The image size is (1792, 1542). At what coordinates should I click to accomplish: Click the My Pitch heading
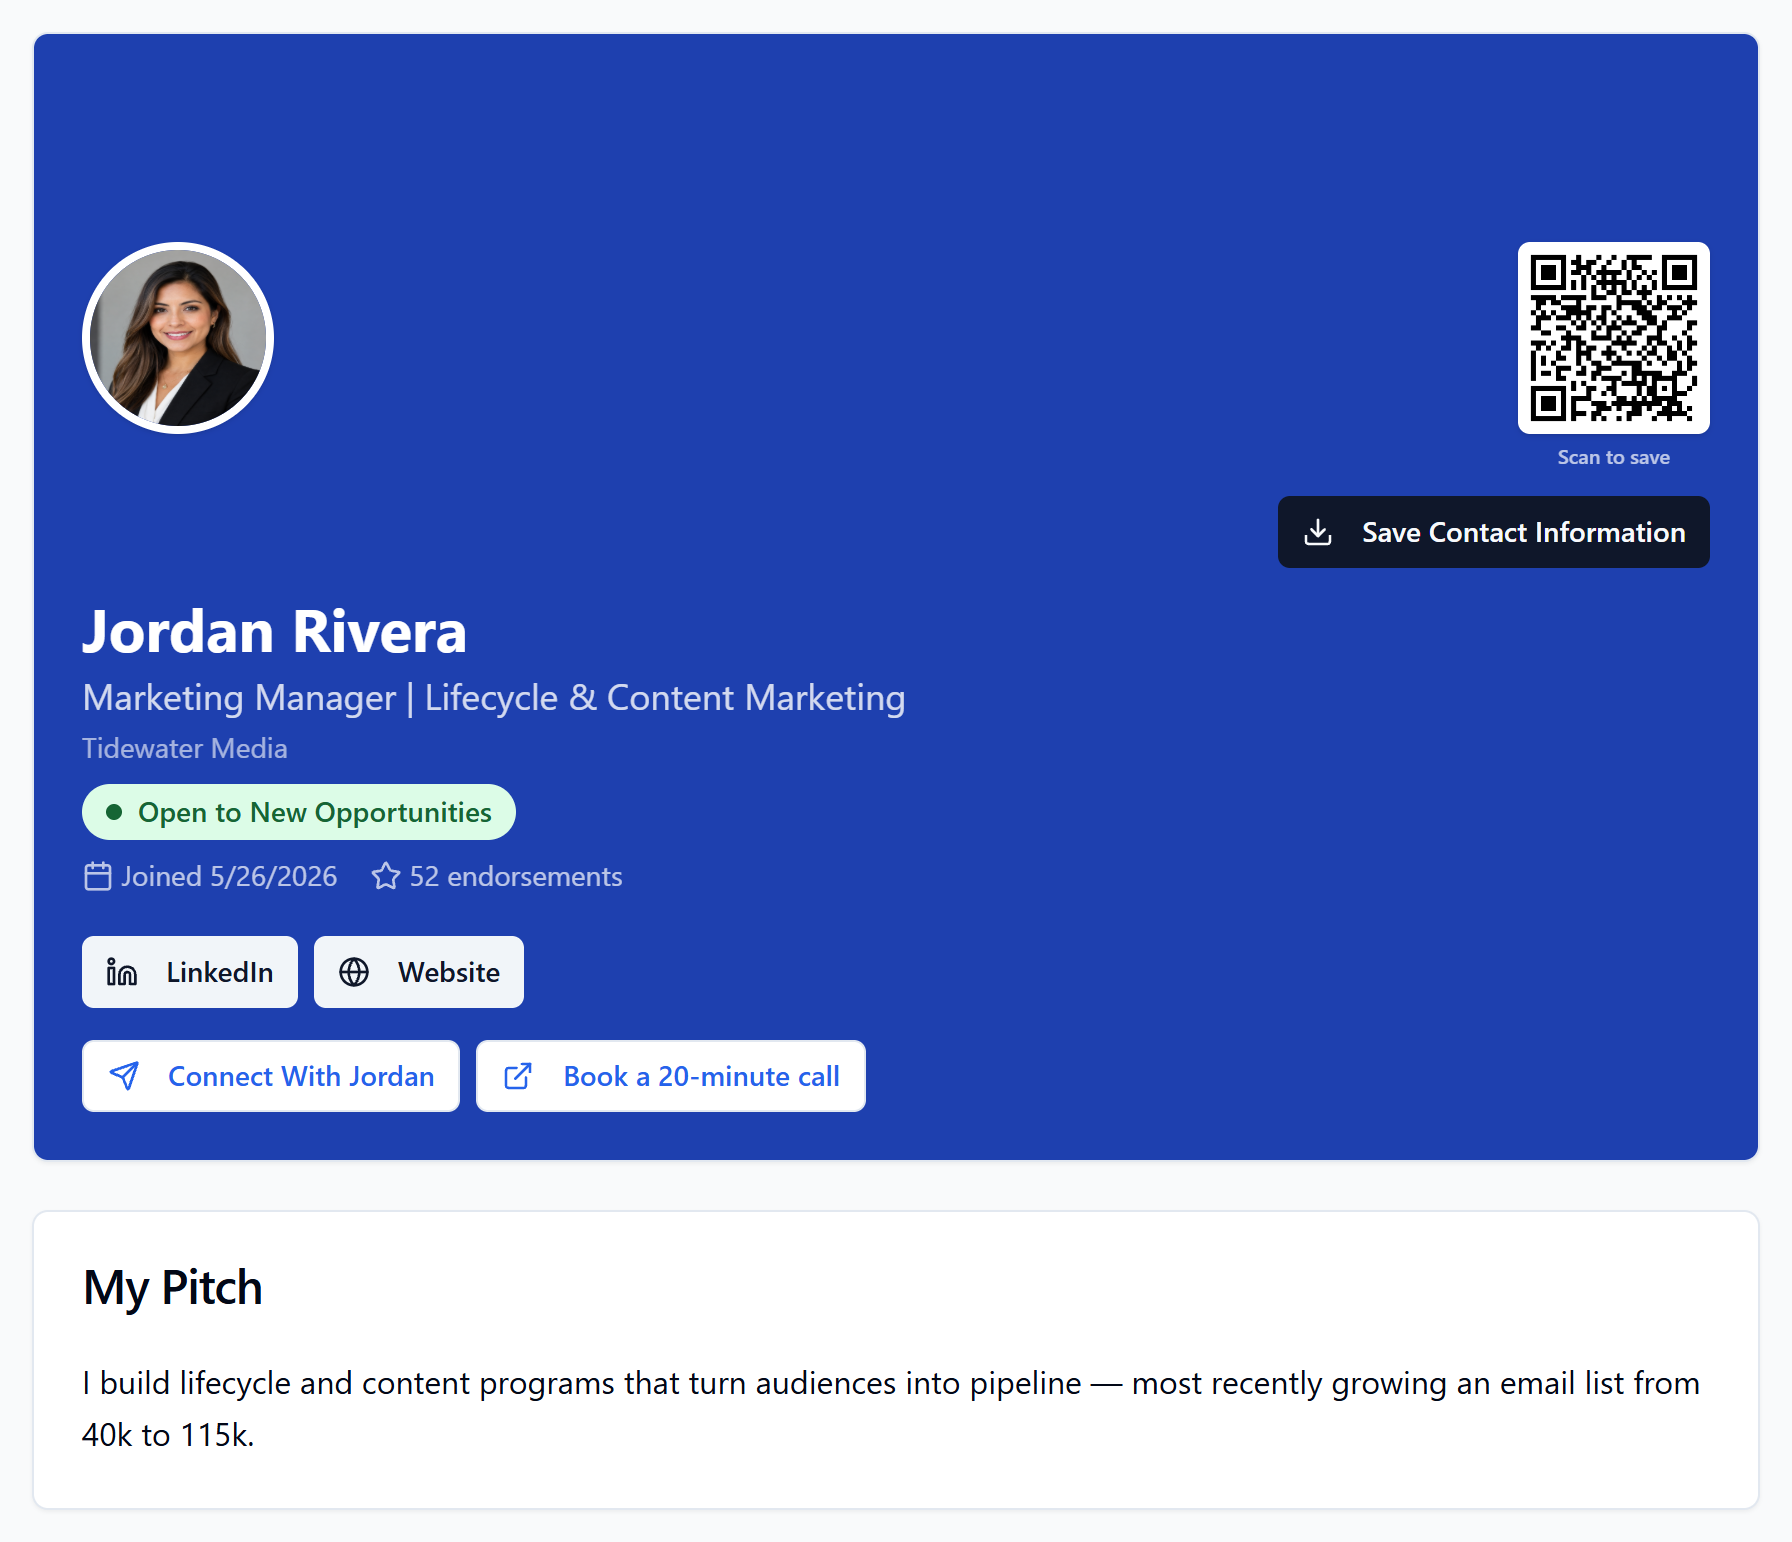[173, 1288]
